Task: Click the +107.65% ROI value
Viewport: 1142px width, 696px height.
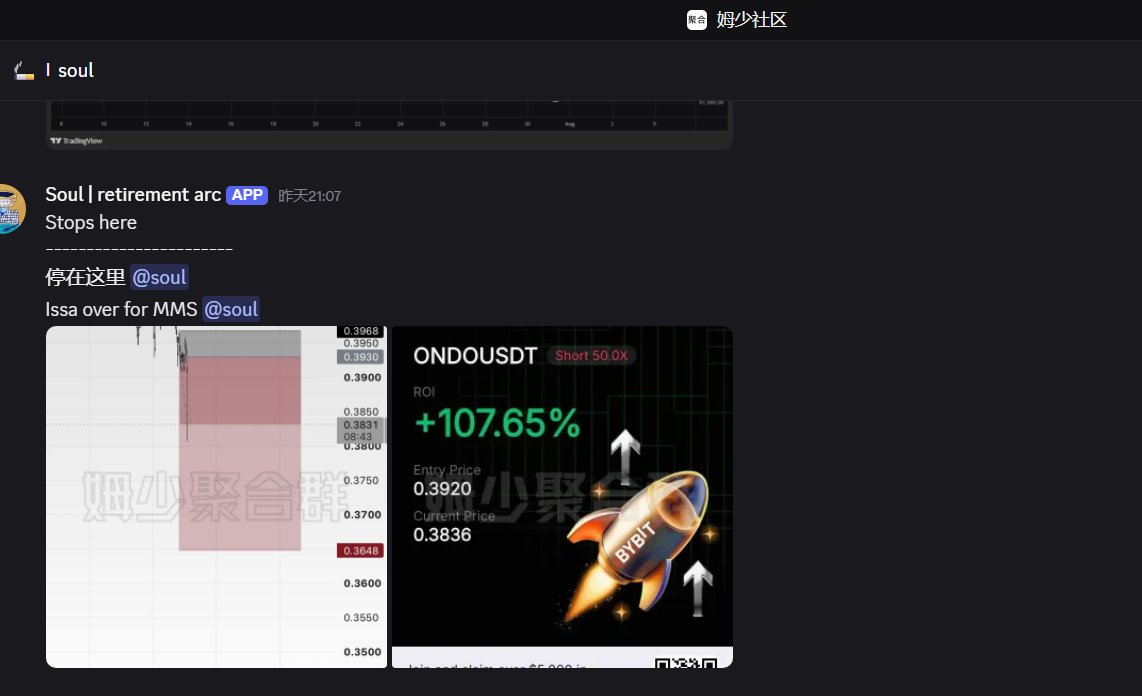Action: (x=497, y=423)
